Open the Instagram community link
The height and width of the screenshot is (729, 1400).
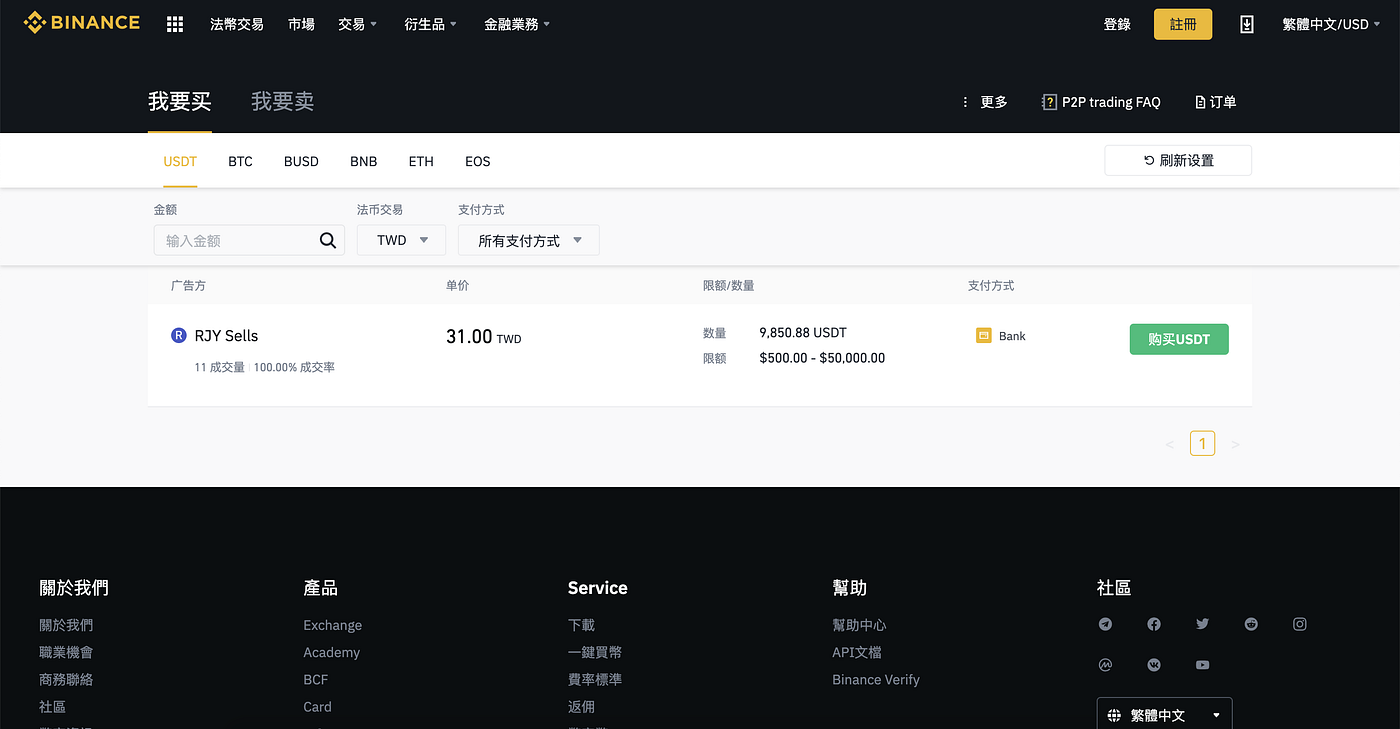tap(1300, 624)
